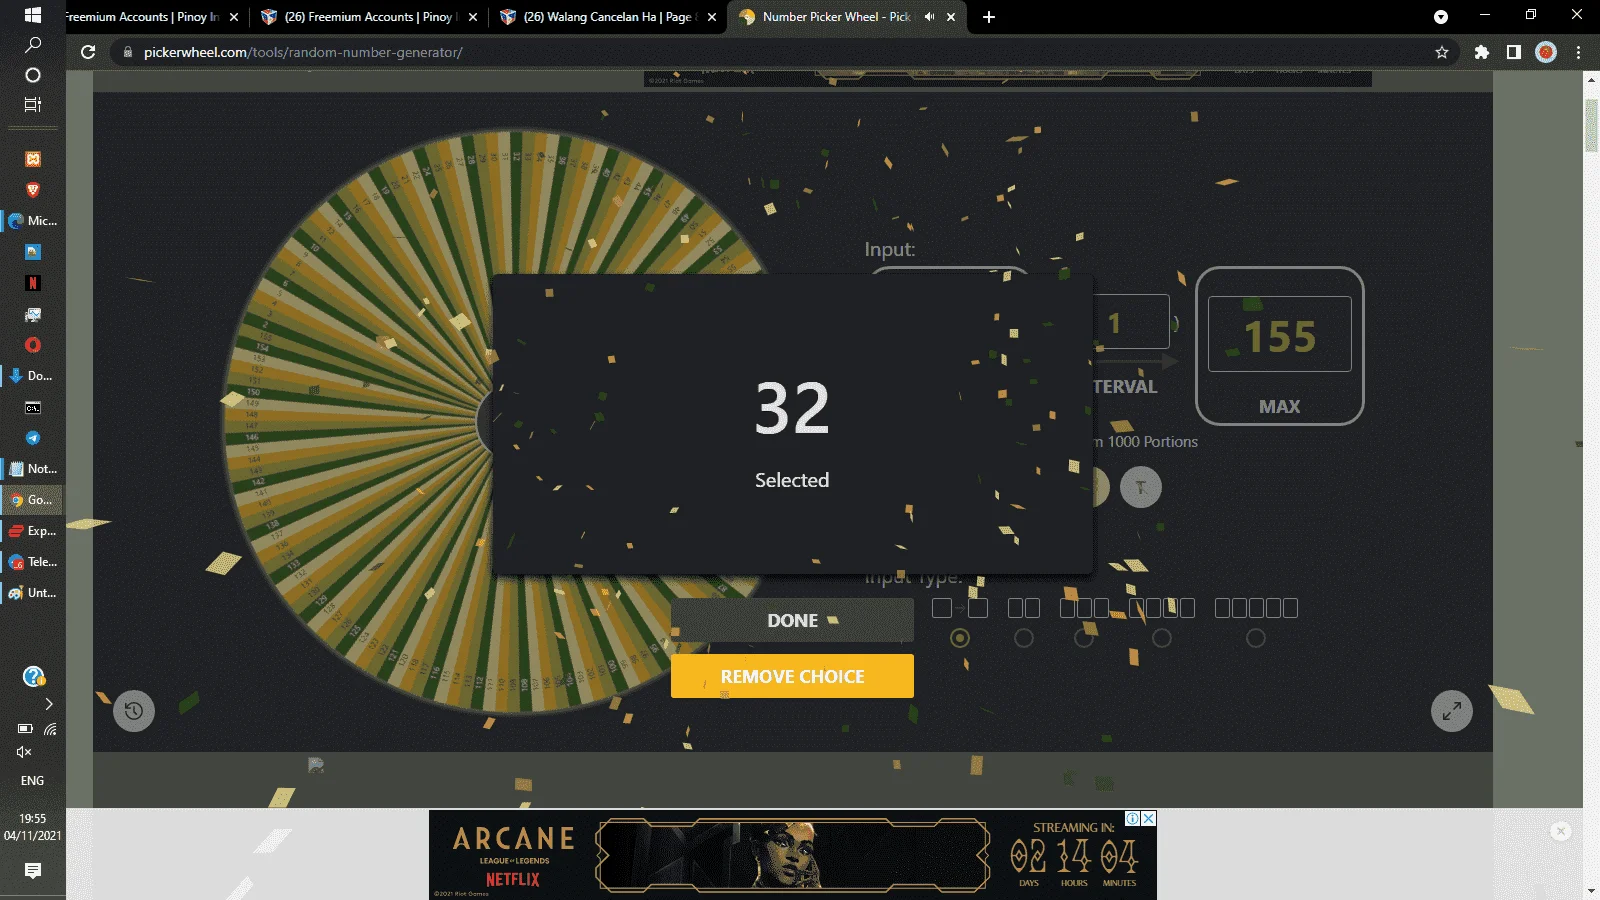Open the tab search dropdown arrow

pyautogui.click(x=1441, y=17)
